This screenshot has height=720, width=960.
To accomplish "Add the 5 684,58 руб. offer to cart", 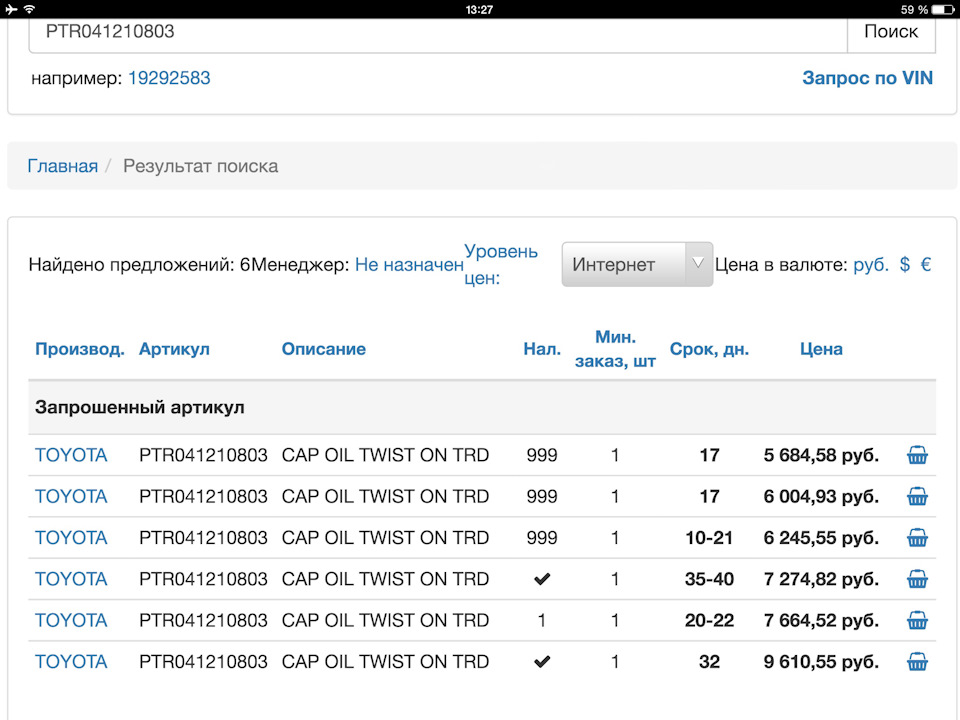I will (917, 456).
